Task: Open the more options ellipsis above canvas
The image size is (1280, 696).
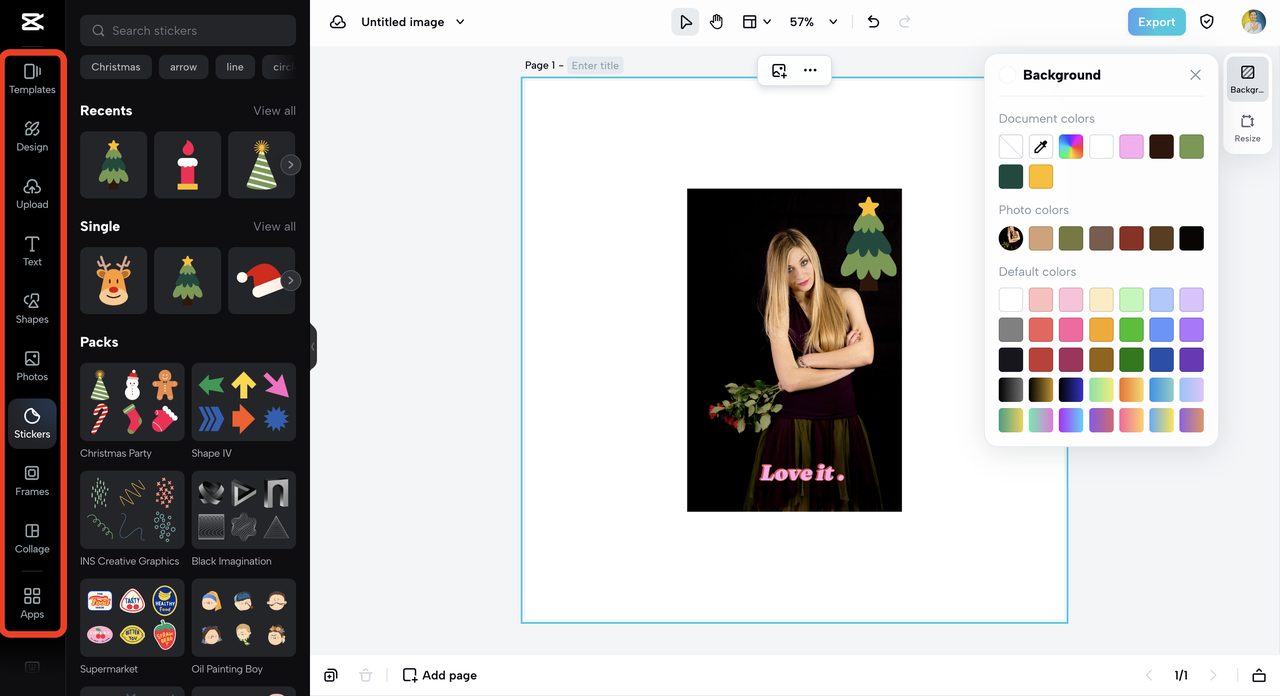Action: (x=810, y=70)
